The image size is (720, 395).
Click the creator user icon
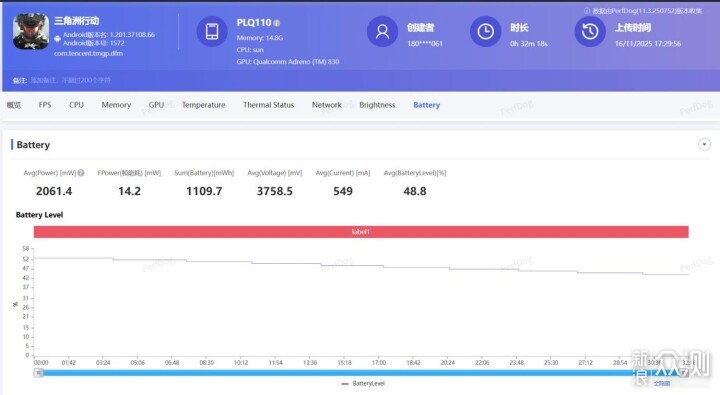(x=382, y=31)
